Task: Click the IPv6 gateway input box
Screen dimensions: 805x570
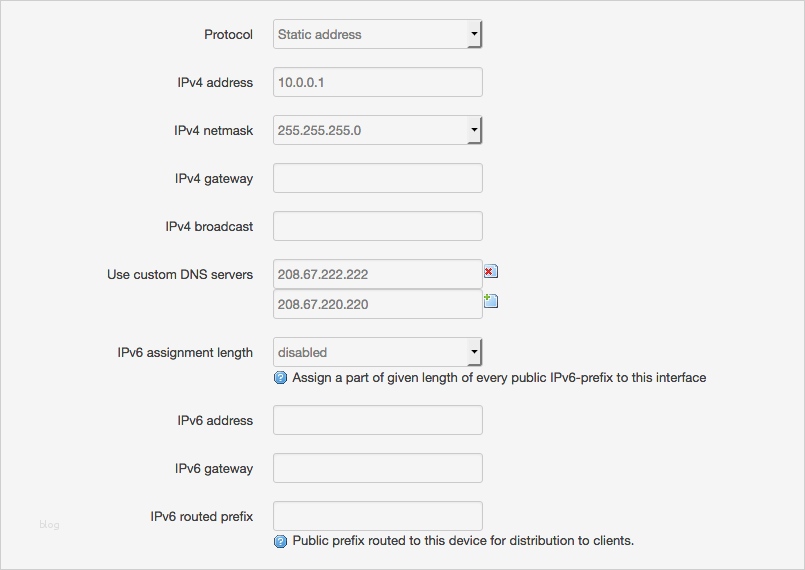Action: [377, 468]
